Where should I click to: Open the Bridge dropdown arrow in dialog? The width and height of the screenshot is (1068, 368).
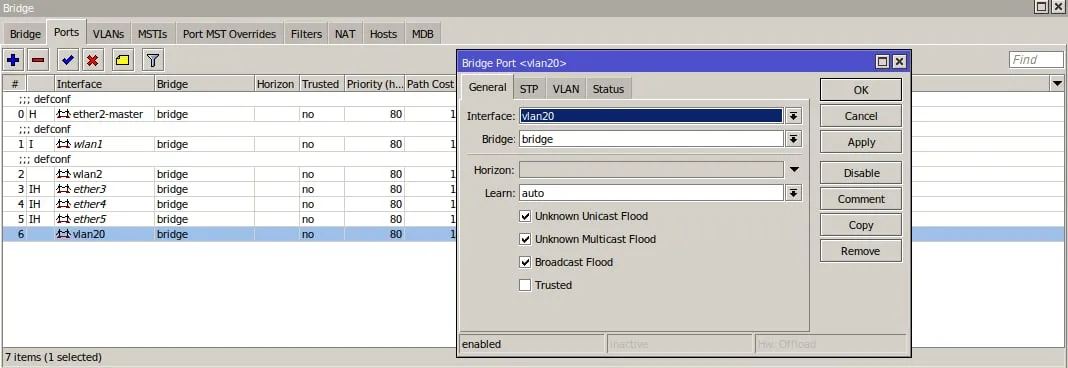(794, 139)
